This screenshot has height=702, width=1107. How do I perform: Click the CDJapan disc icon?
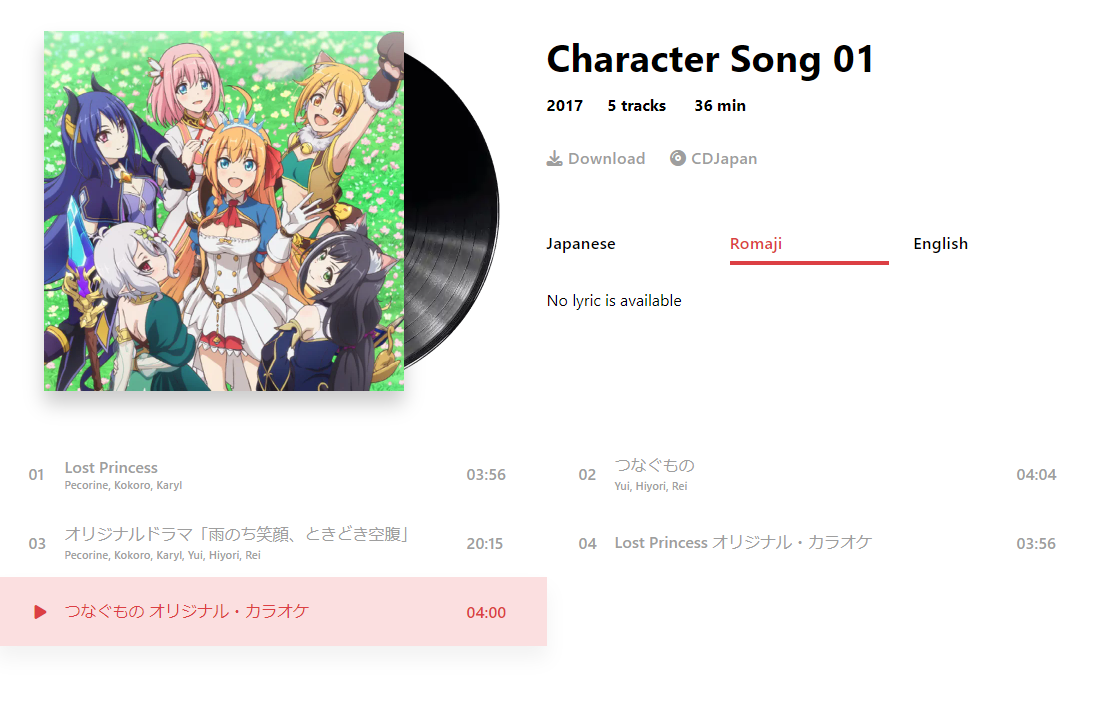(678, 158)
